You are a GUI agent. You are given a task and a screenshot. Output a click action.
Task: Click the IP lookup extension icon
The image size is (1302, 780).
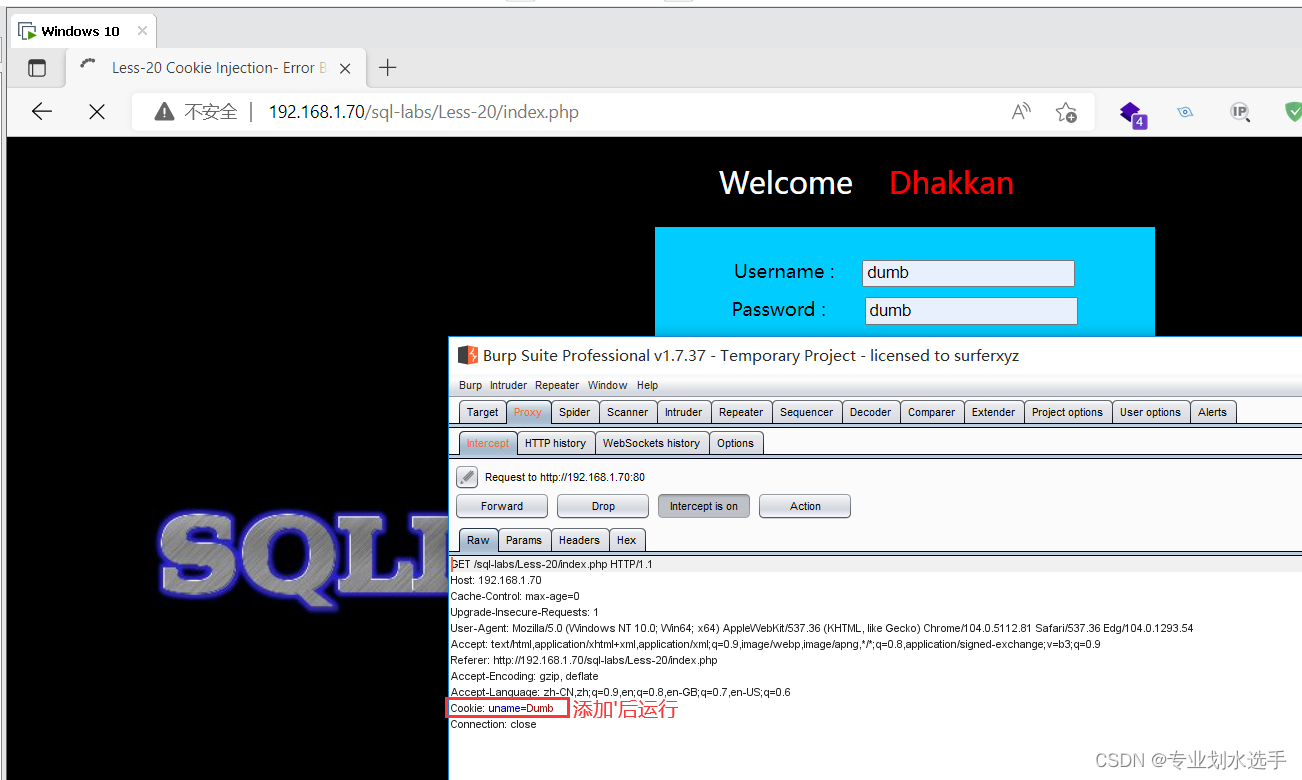click(x=1240, y=112)
